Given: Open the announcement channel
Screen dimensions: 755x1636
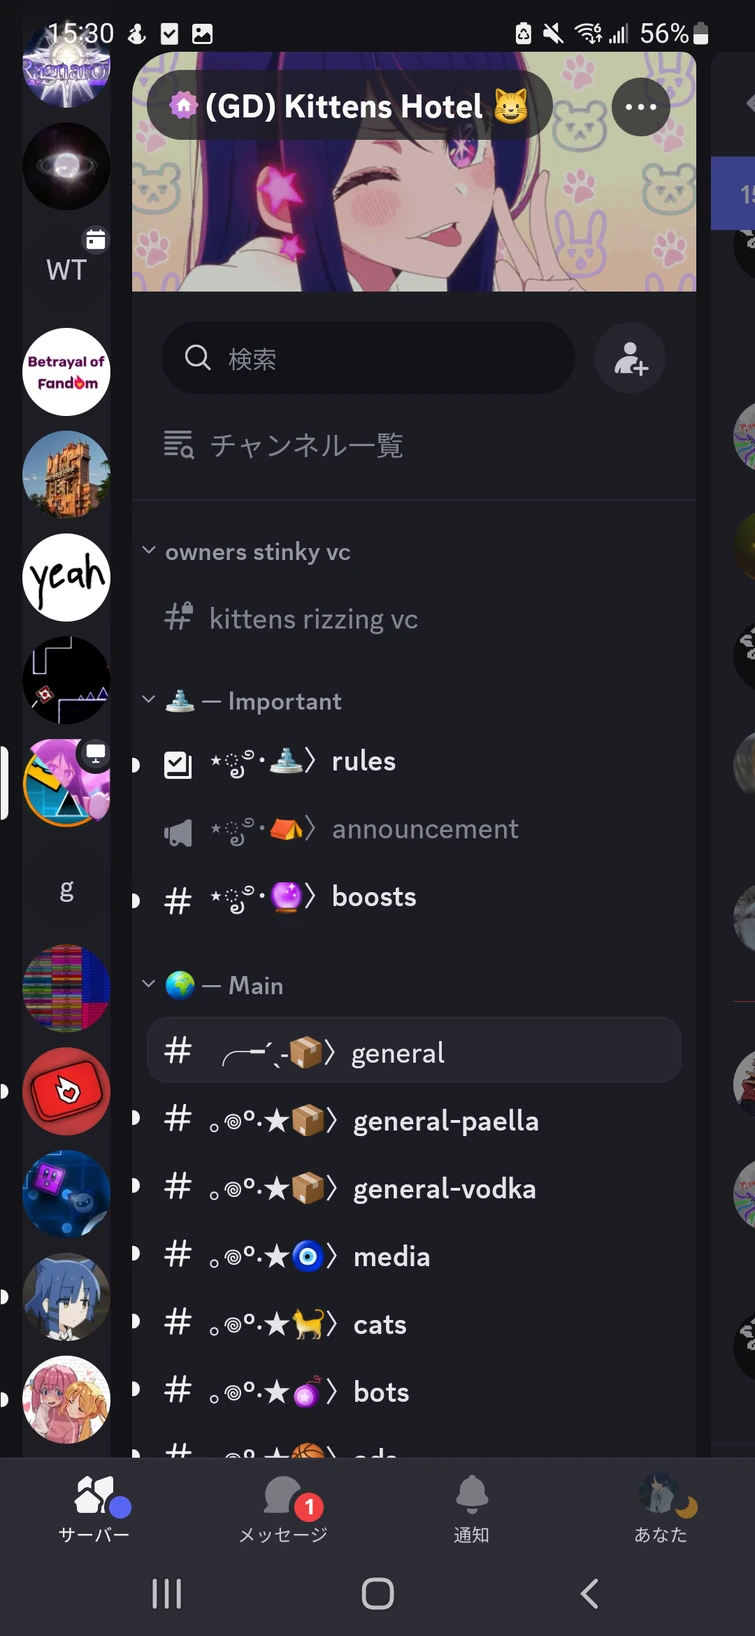Looking at the screenshot, I should [414, 830].
